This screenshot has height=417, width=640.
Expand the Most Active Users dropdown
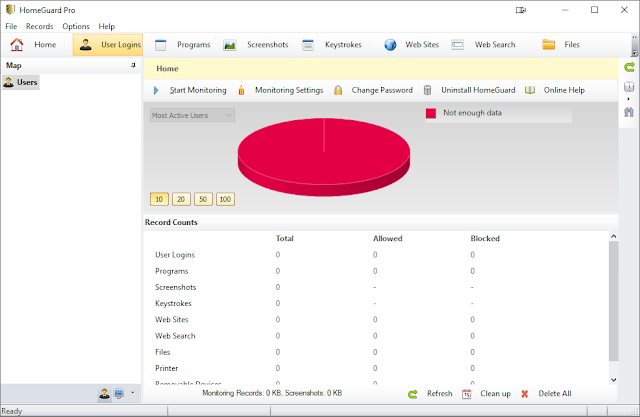point(192,115)
